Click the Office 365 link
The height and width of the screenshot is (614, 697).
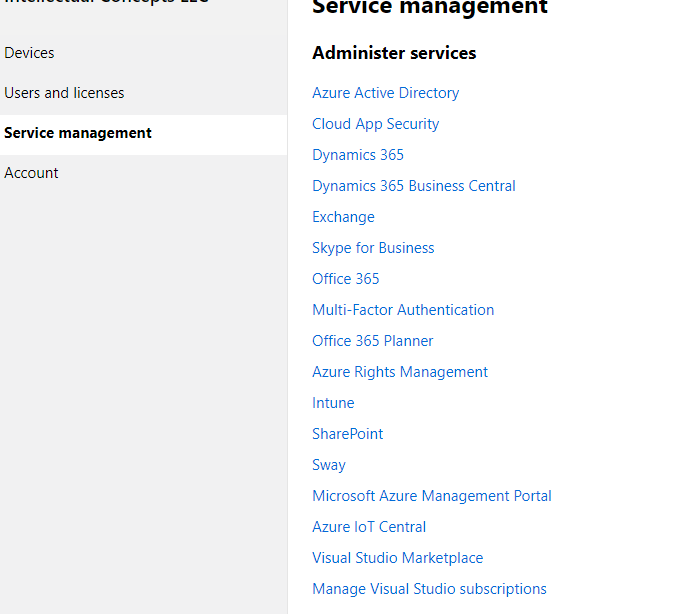(345, 279)
